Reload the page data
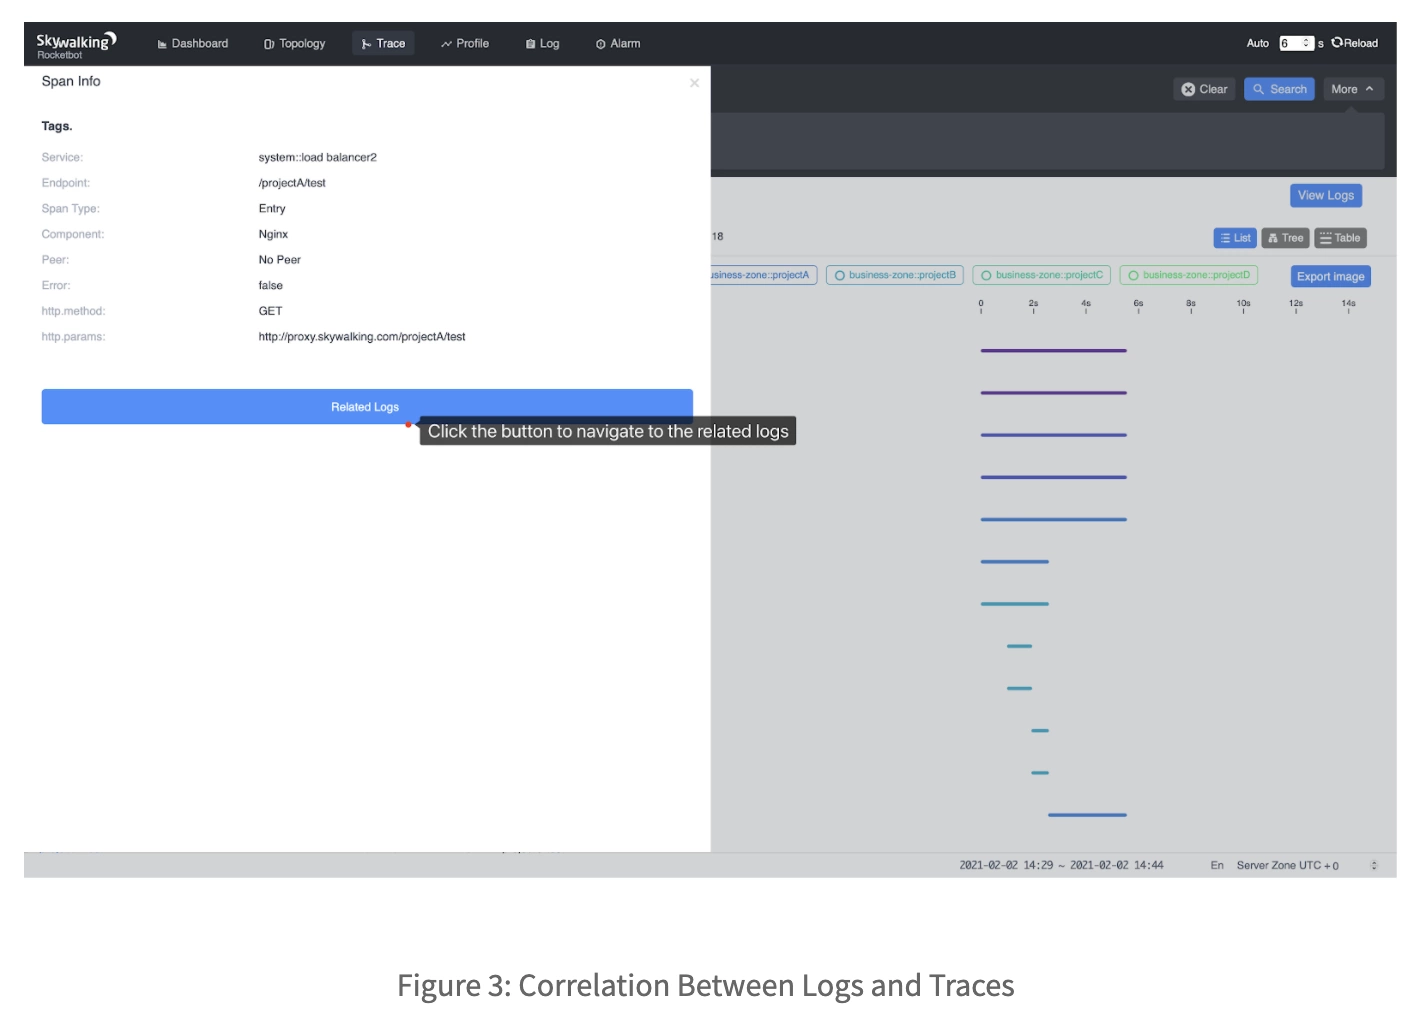The height and width of the screenshot is (1026, 1414). pos(1355,44)
